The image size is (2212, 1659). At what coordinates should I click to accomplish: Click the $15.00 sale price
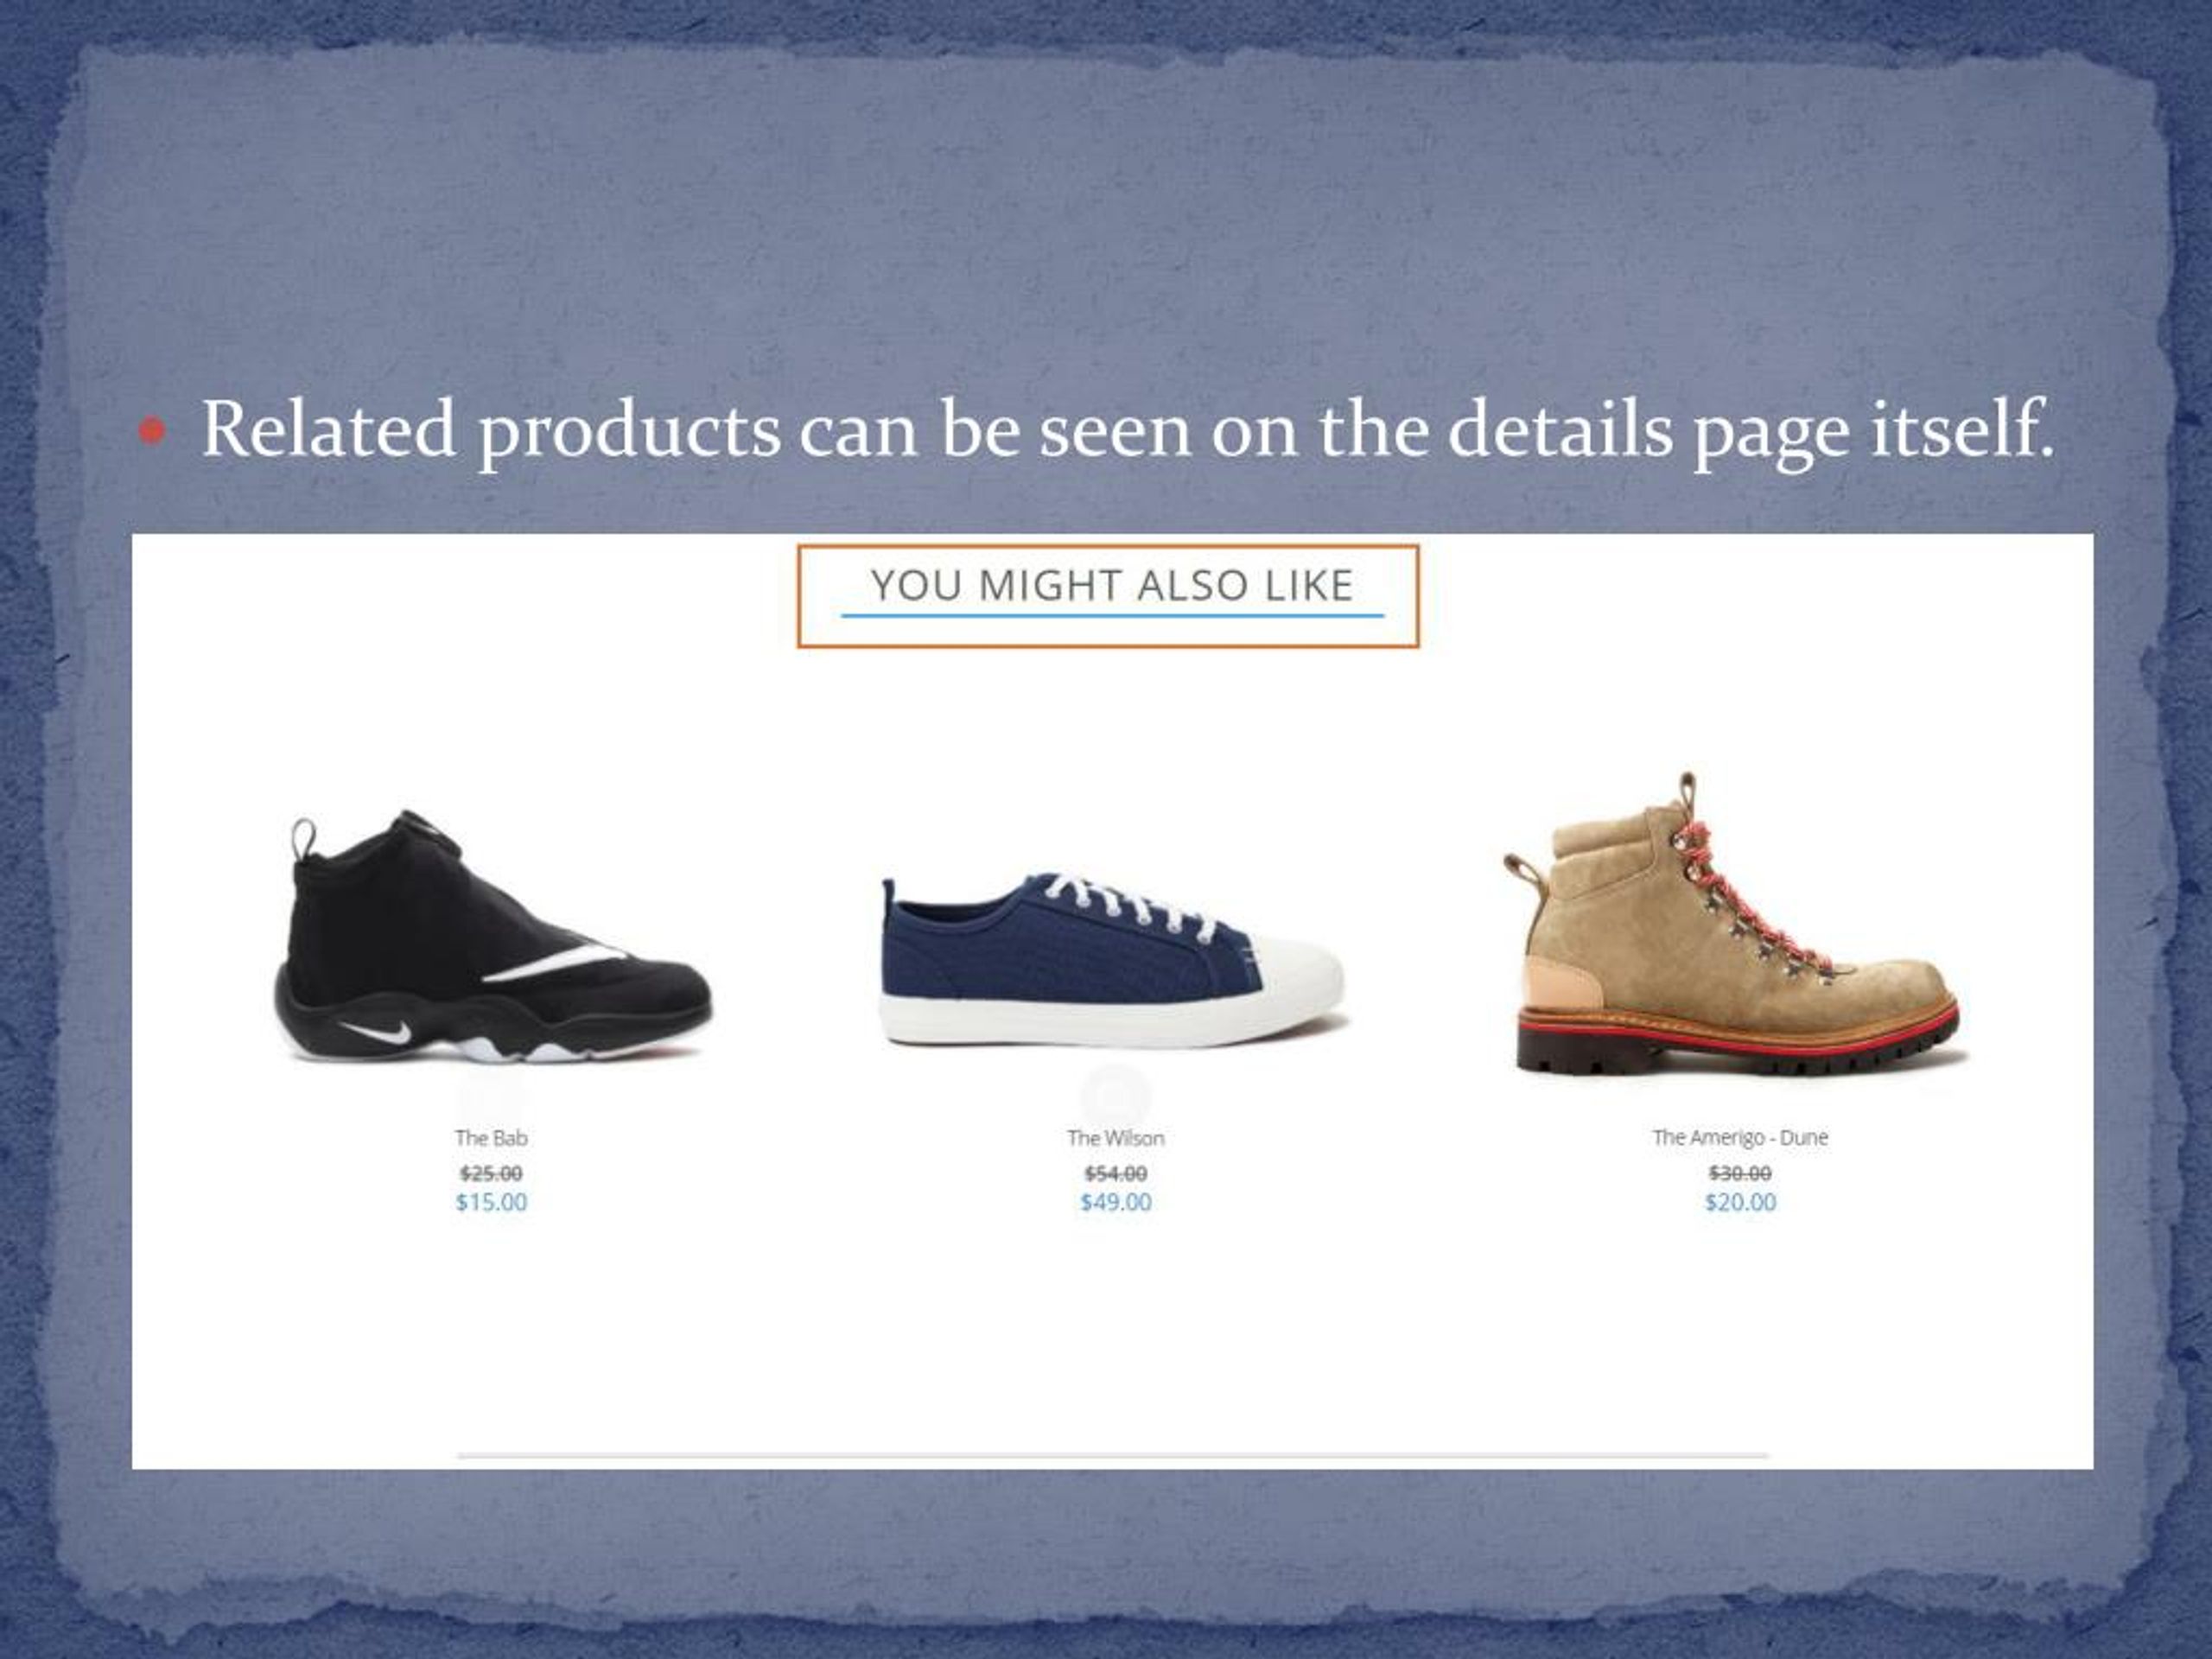click(x=491, y=1202)
